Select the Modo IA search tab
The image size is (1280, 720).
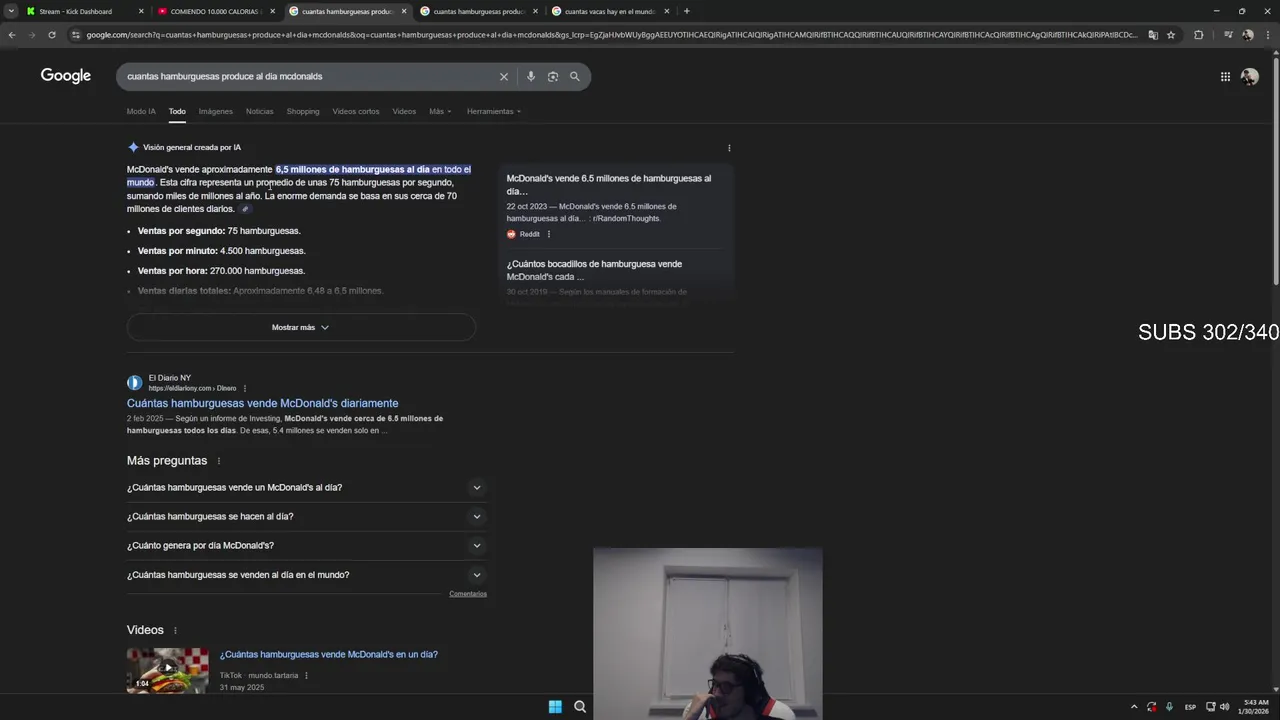pos(141,111)
